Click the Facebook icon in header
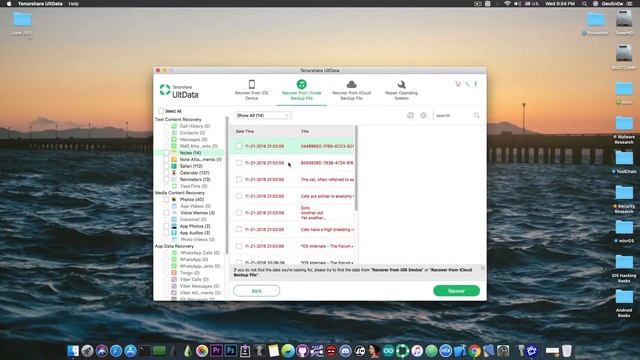The height and width of the screenshot is (360, 640). 476,84
